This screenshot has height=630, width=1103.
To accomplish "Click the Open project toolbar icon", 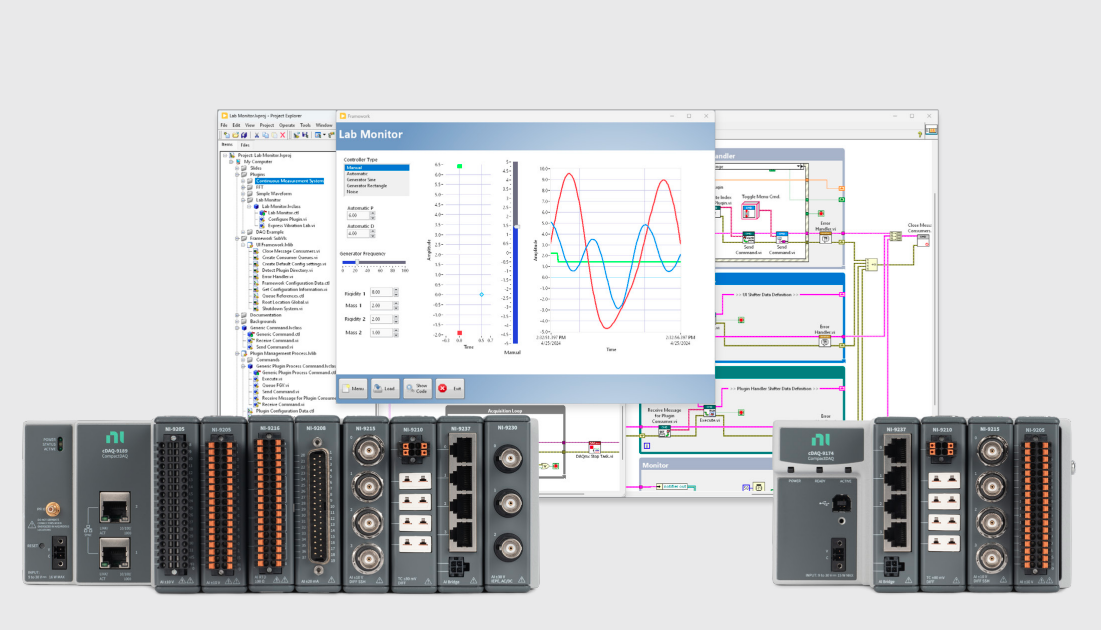I will coord(235,135).
